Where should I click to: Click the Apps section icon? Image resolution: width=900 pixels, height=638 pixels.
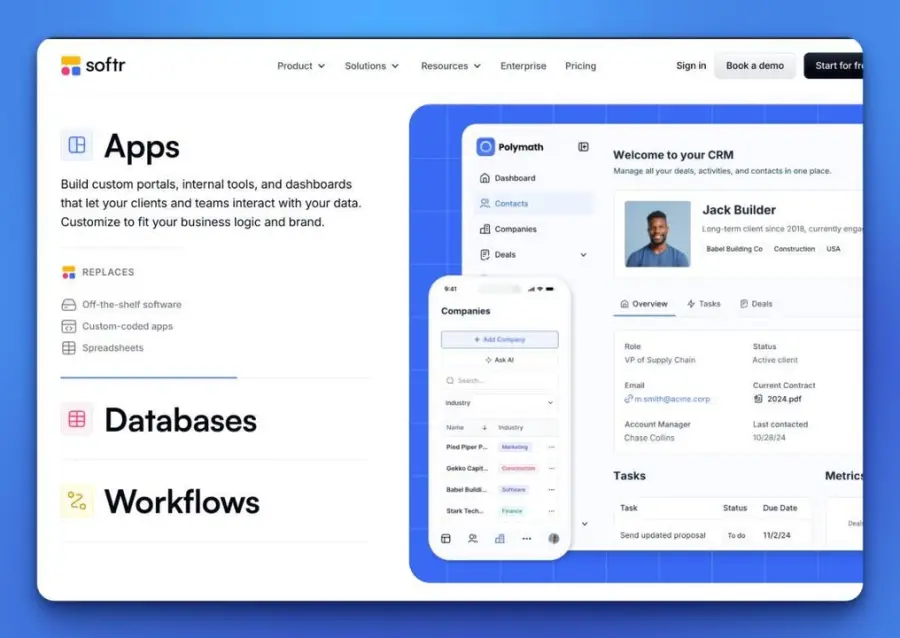(77, 145)
